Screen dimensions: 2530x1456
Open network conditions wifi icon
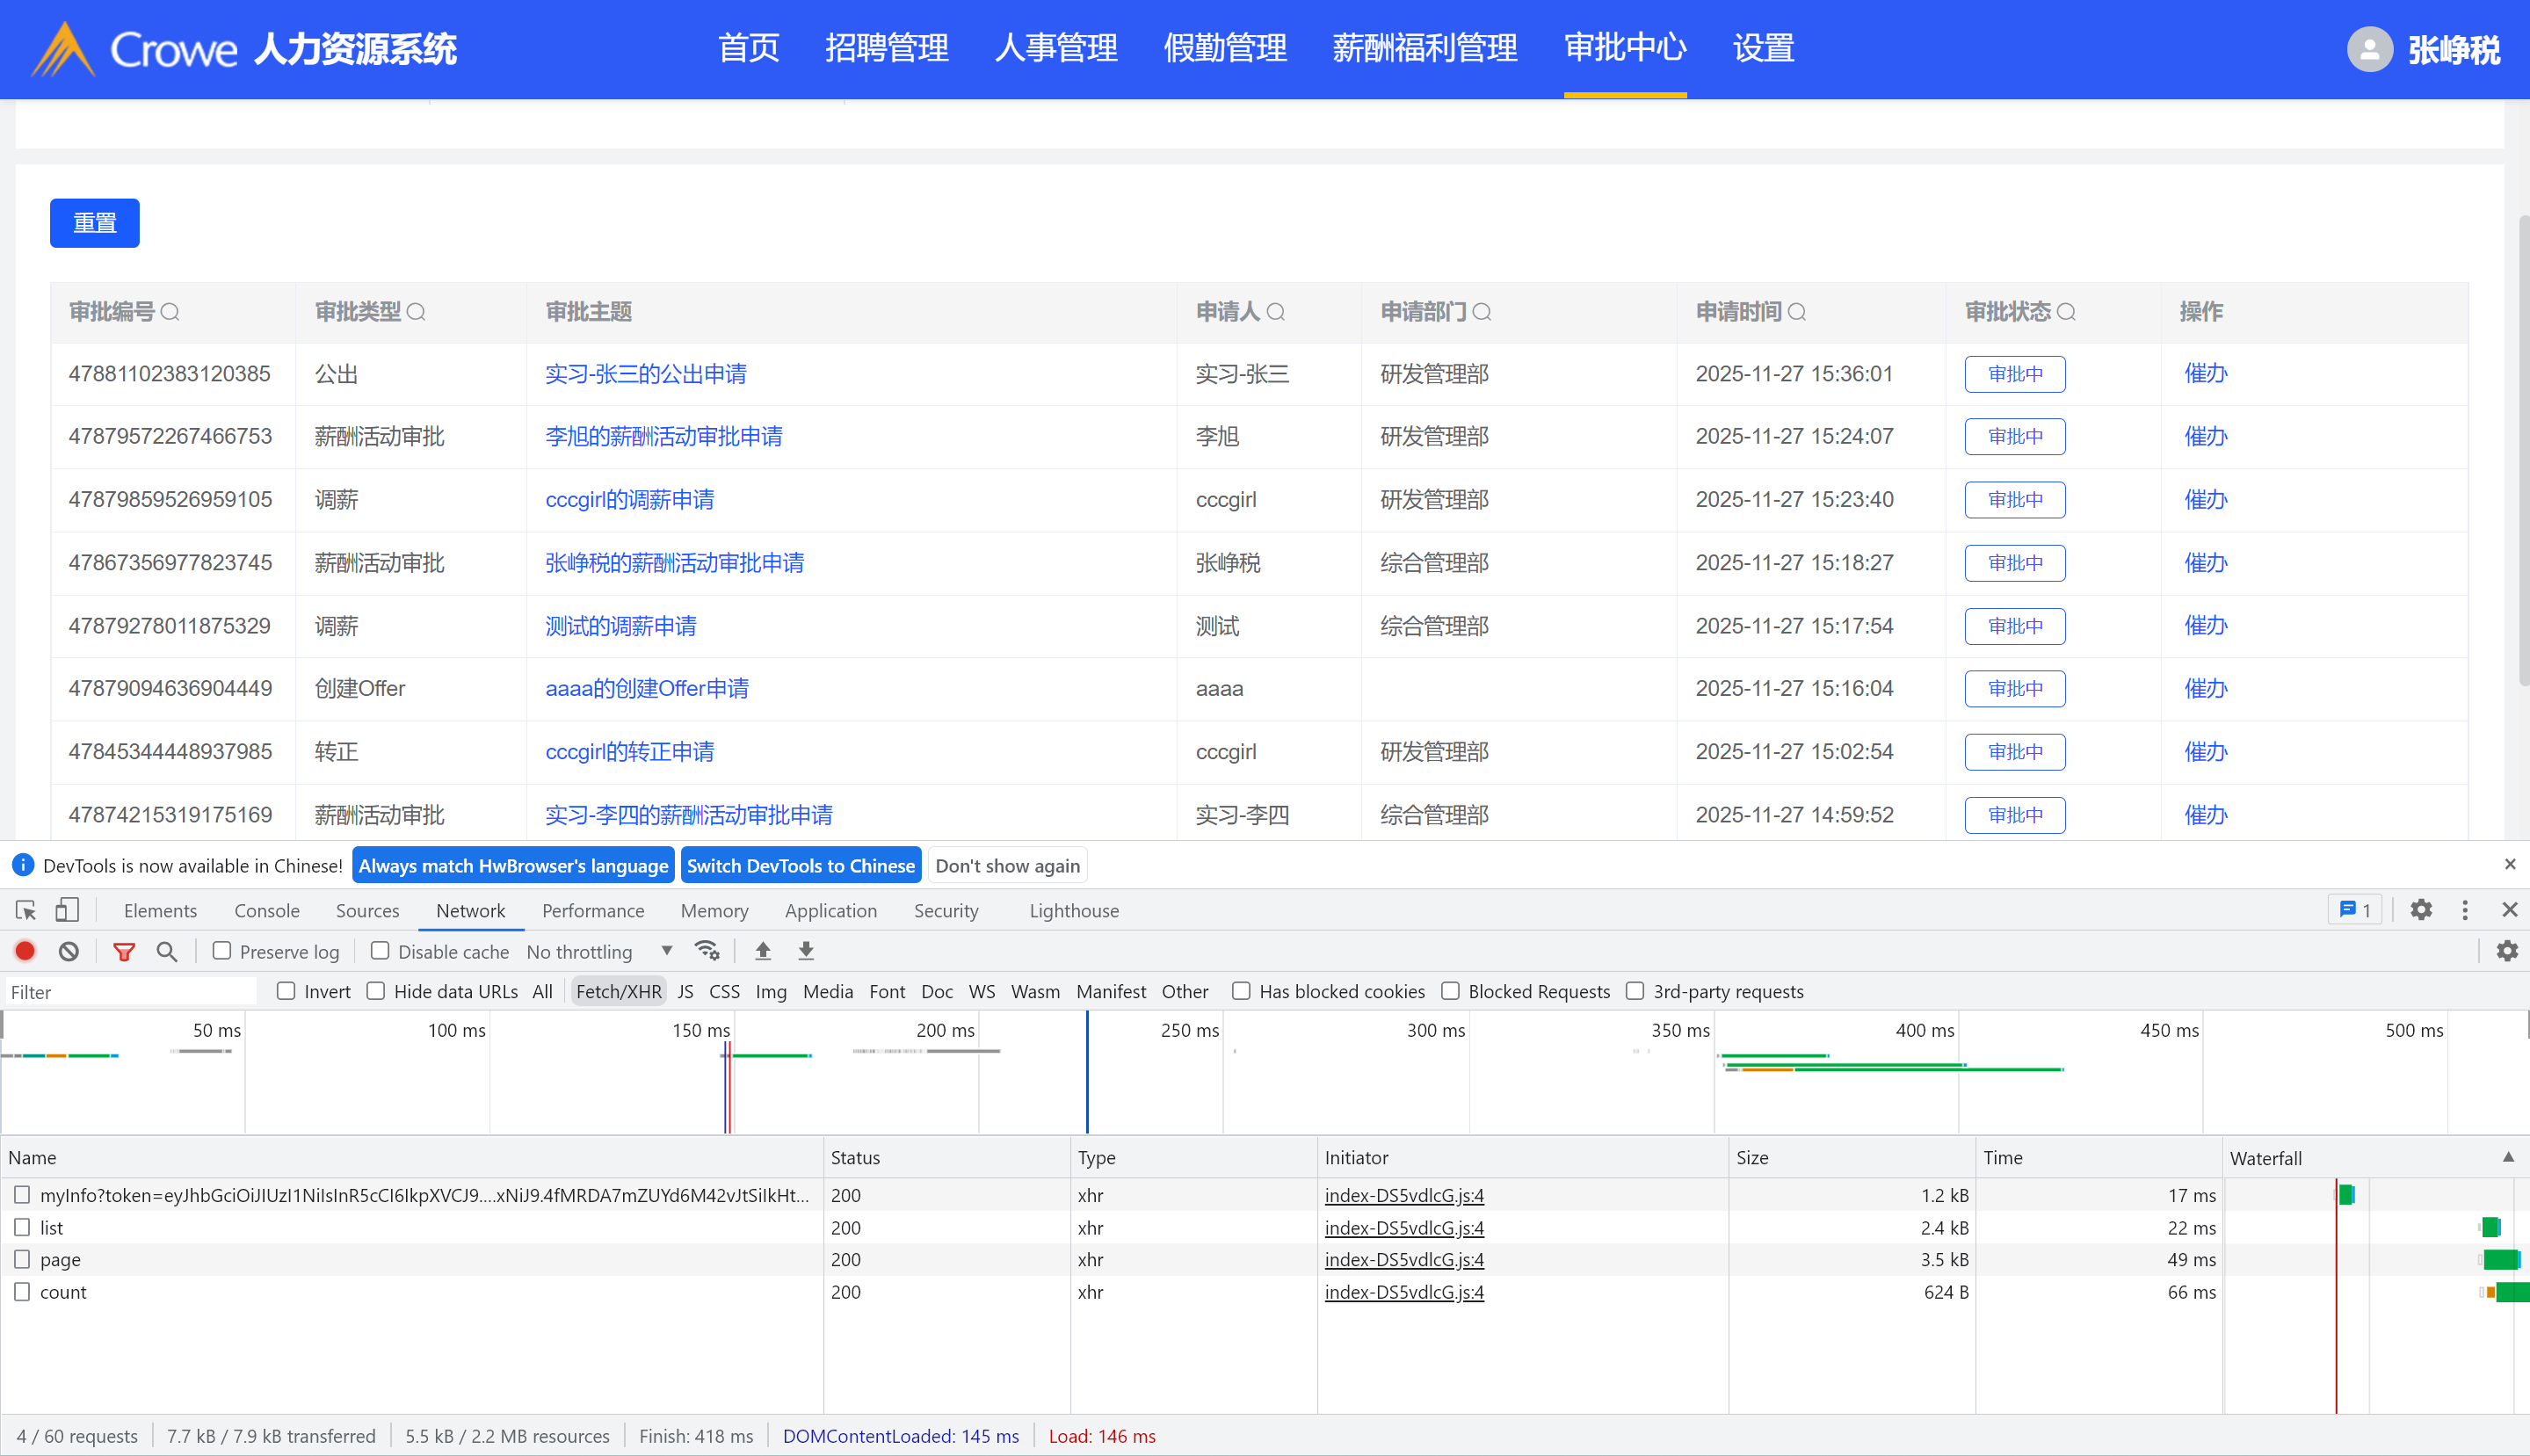tap(707, 951)
